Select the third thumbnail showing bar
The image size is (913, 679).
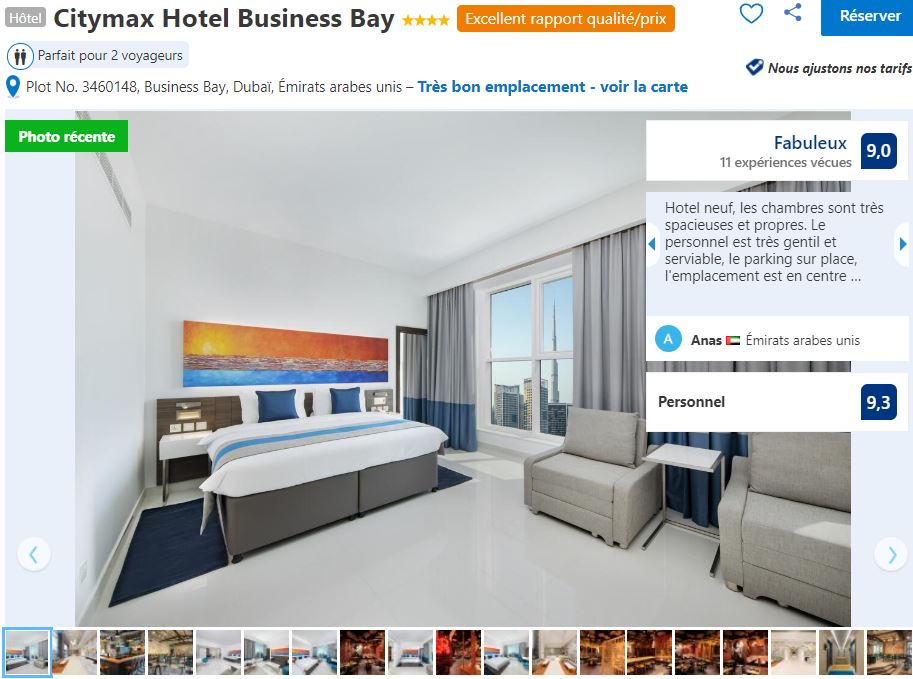[x=122, y=652]
